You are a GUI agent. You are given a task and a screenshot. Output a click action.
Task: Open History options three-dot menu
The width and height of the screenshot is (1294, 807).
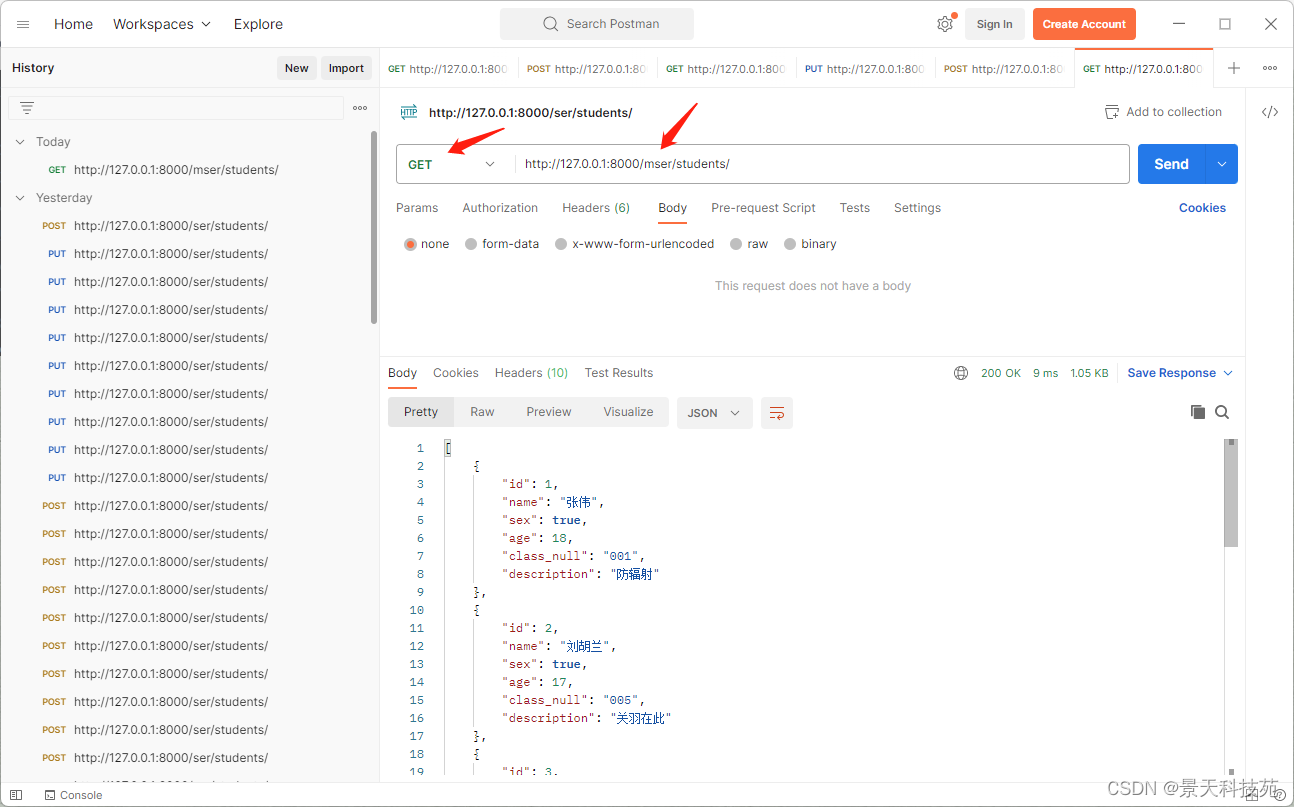click(360, 108)
